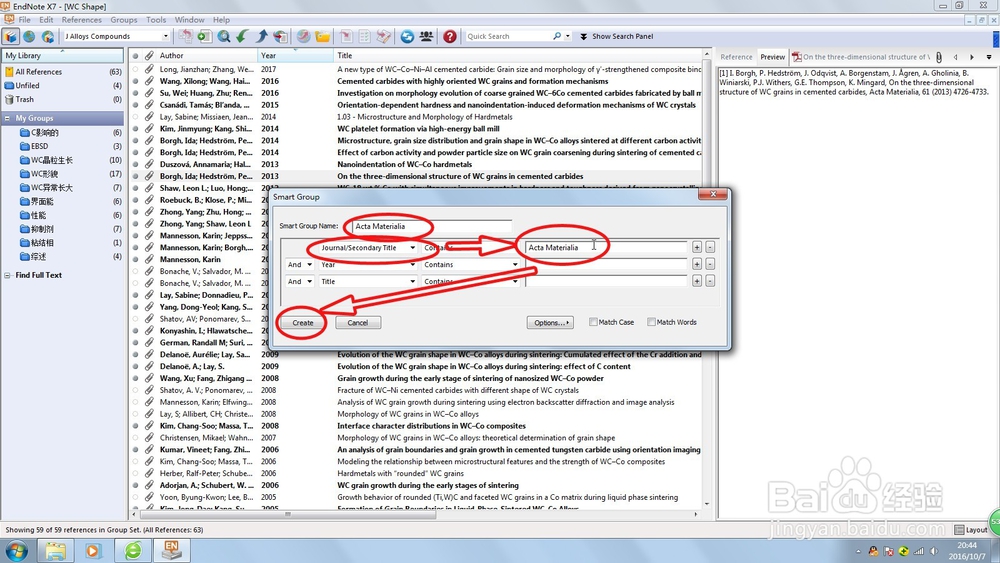1000x563 pixels.
Task: Click the Sync Library toolbar icon
Action: 407,36
